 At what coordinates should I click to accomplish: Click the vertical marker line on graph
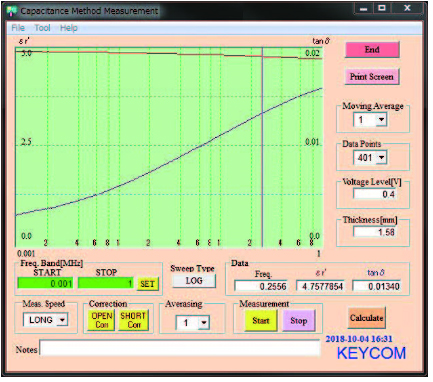click(262, 147)
